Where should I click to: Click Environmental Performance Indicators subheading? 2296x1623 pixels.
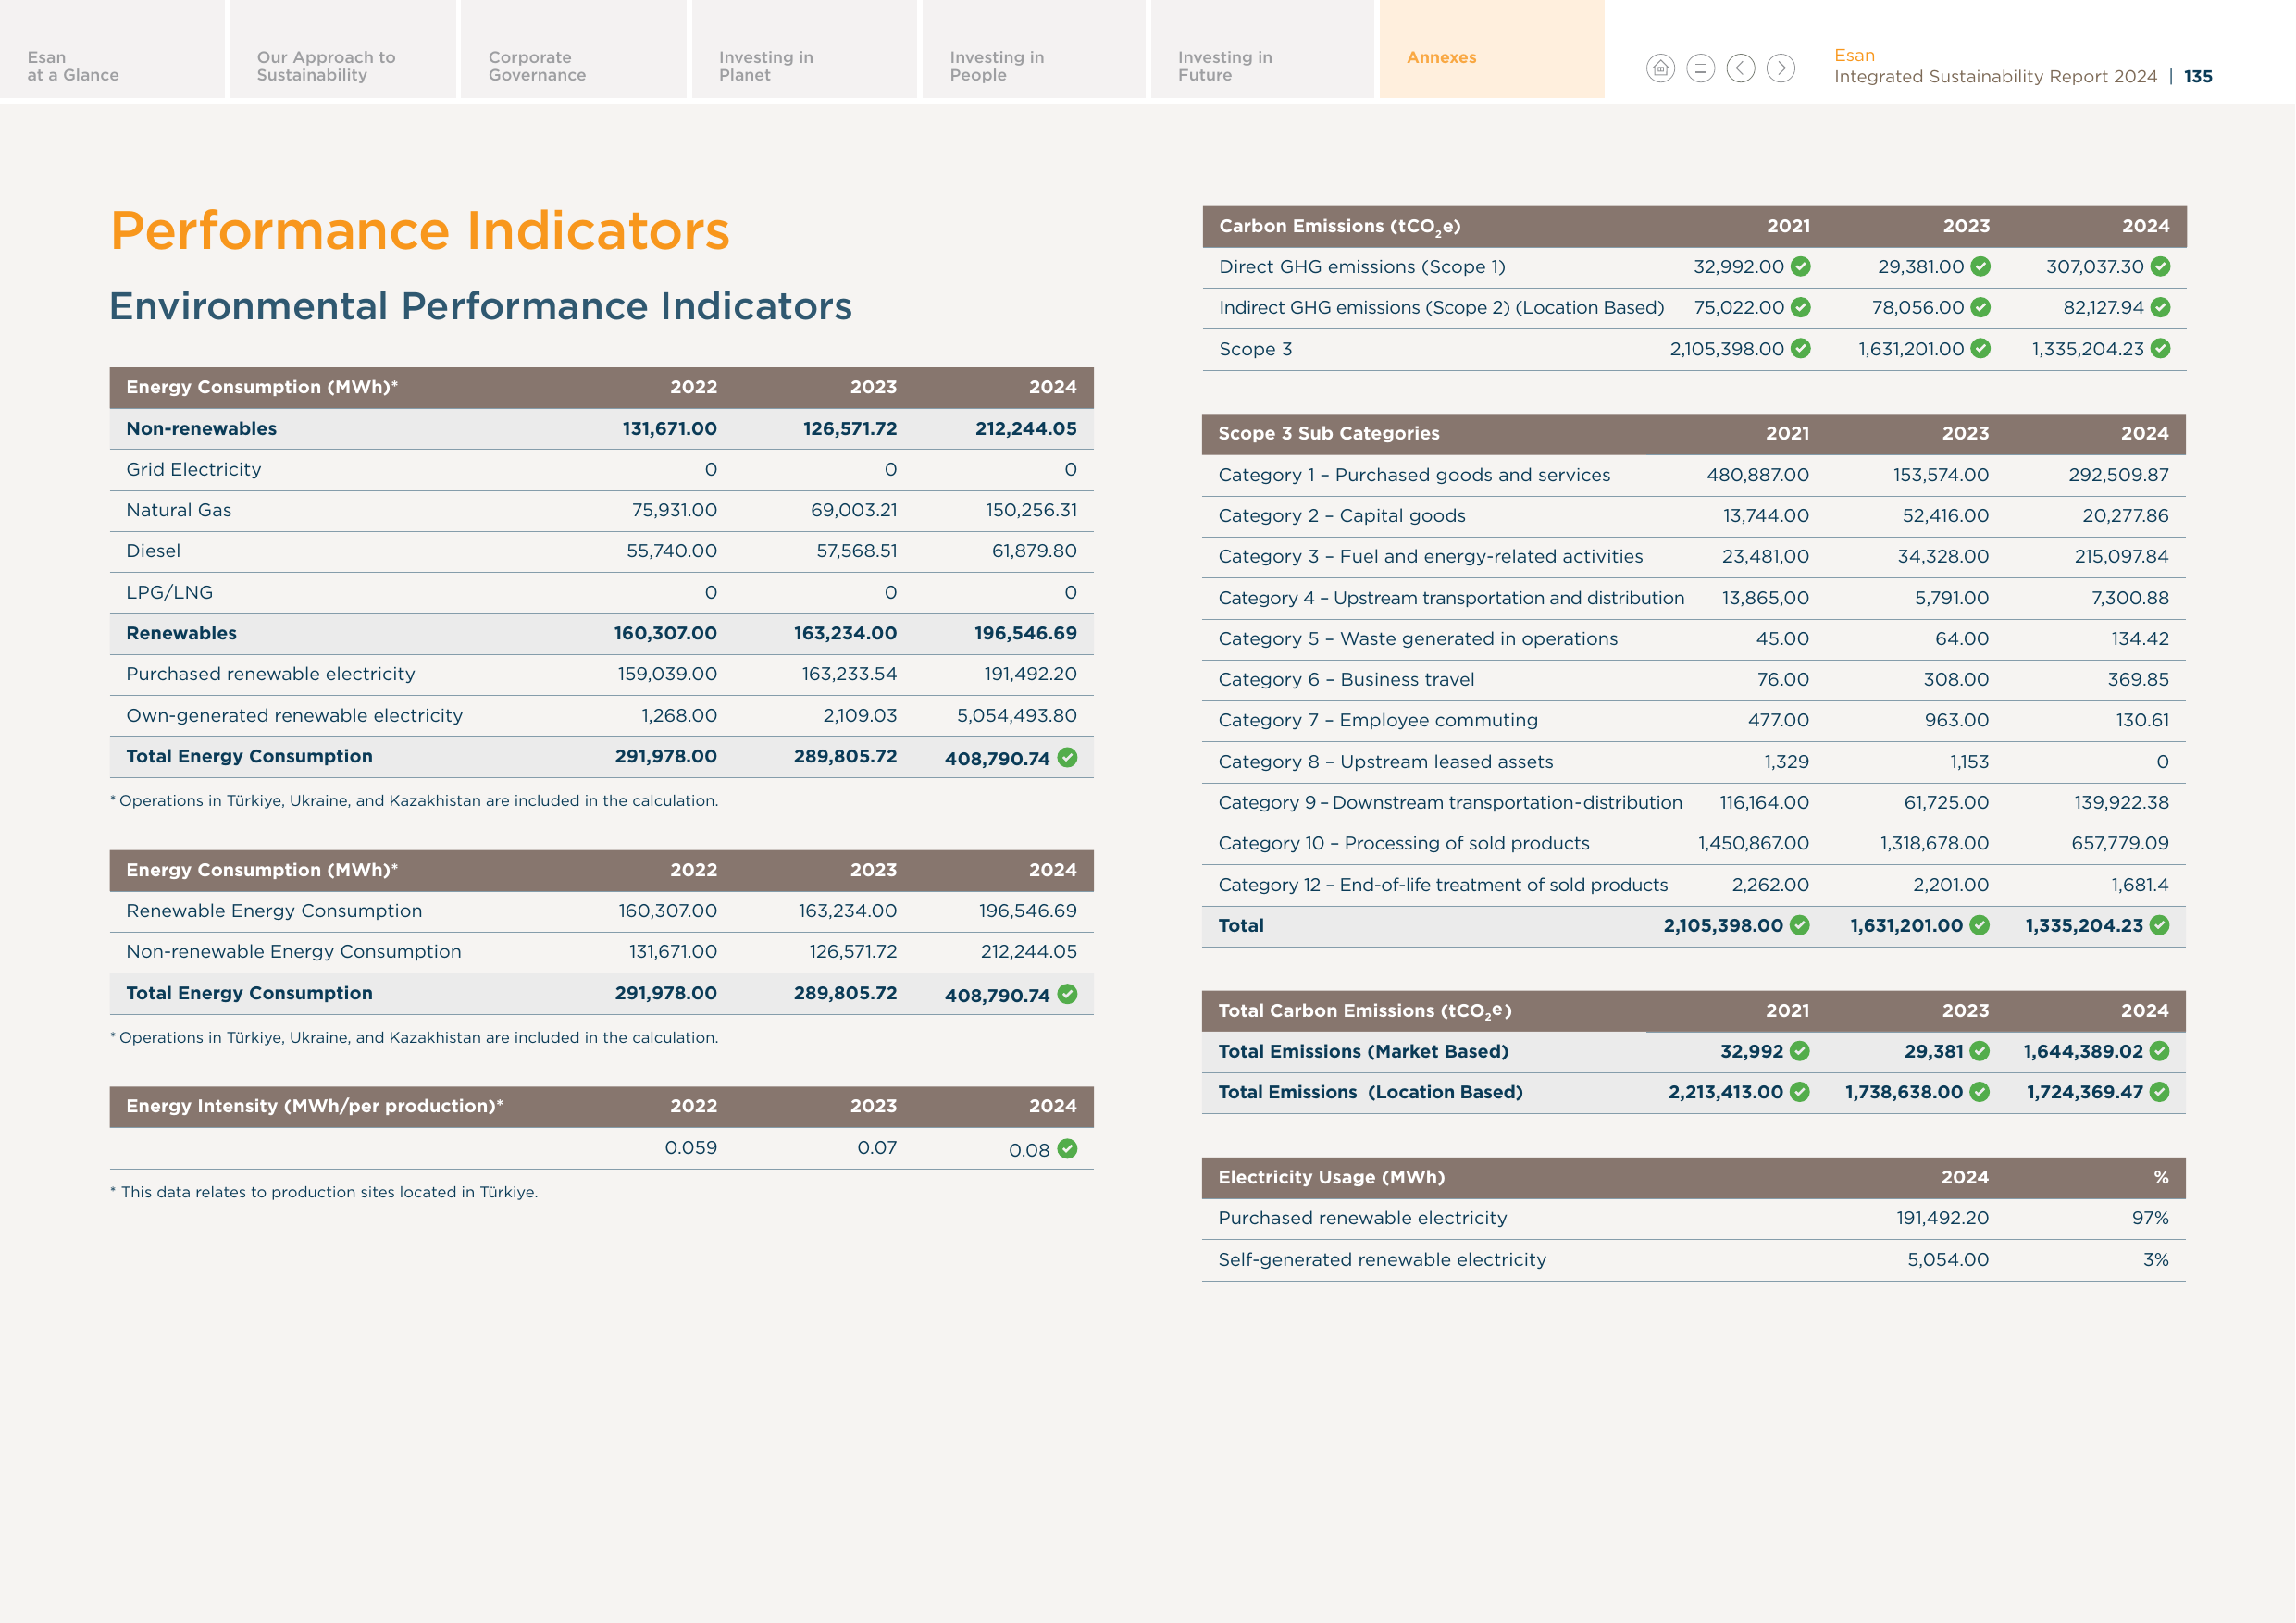click(481, 306)
